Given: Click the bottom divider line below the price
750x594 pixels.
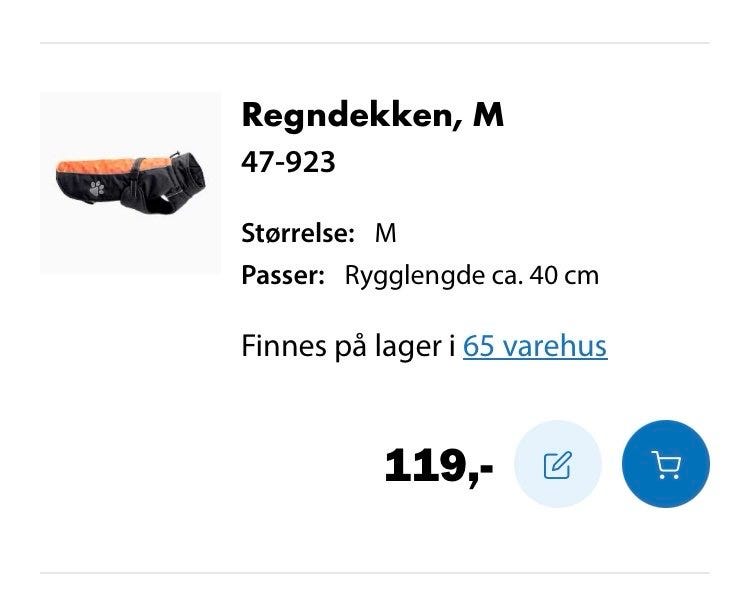Looking at the screenshot, I should (375, 572).
